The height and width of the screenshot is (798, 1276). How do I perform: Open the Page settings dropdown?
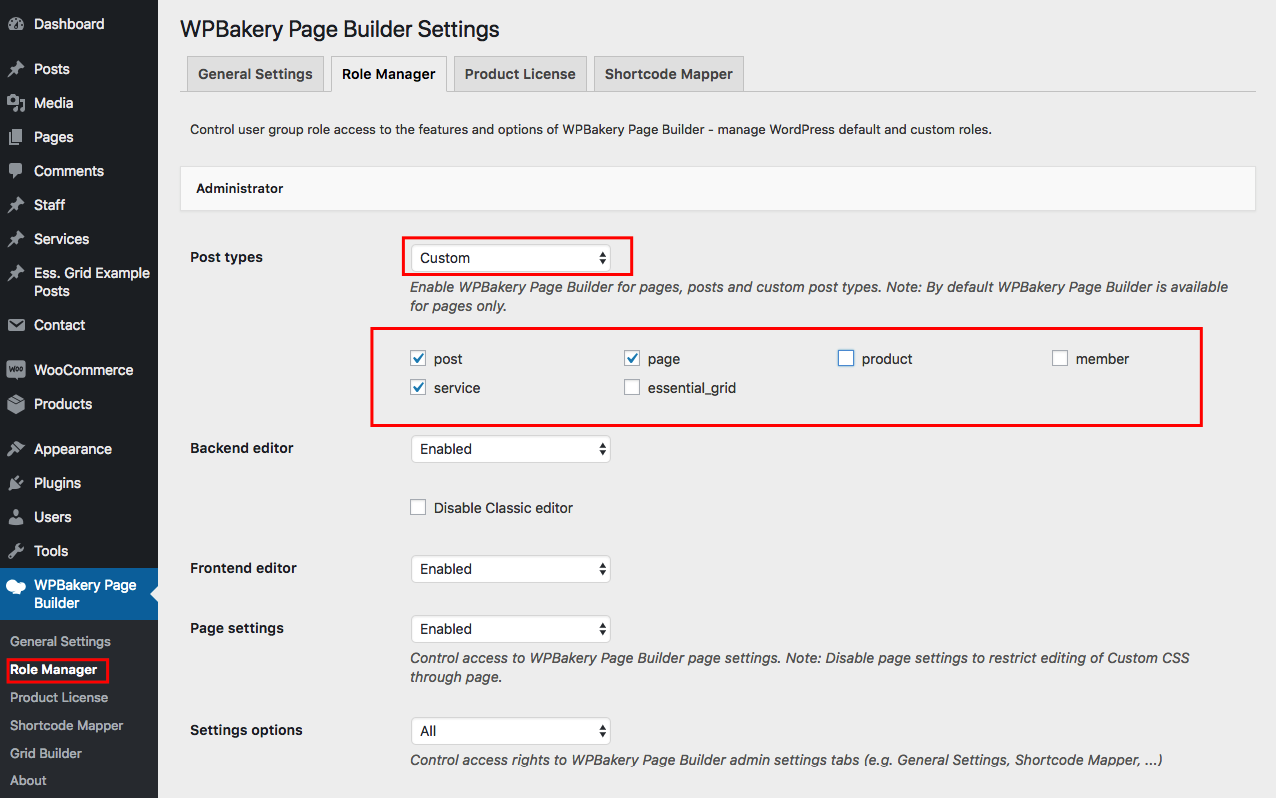point(511,629)
